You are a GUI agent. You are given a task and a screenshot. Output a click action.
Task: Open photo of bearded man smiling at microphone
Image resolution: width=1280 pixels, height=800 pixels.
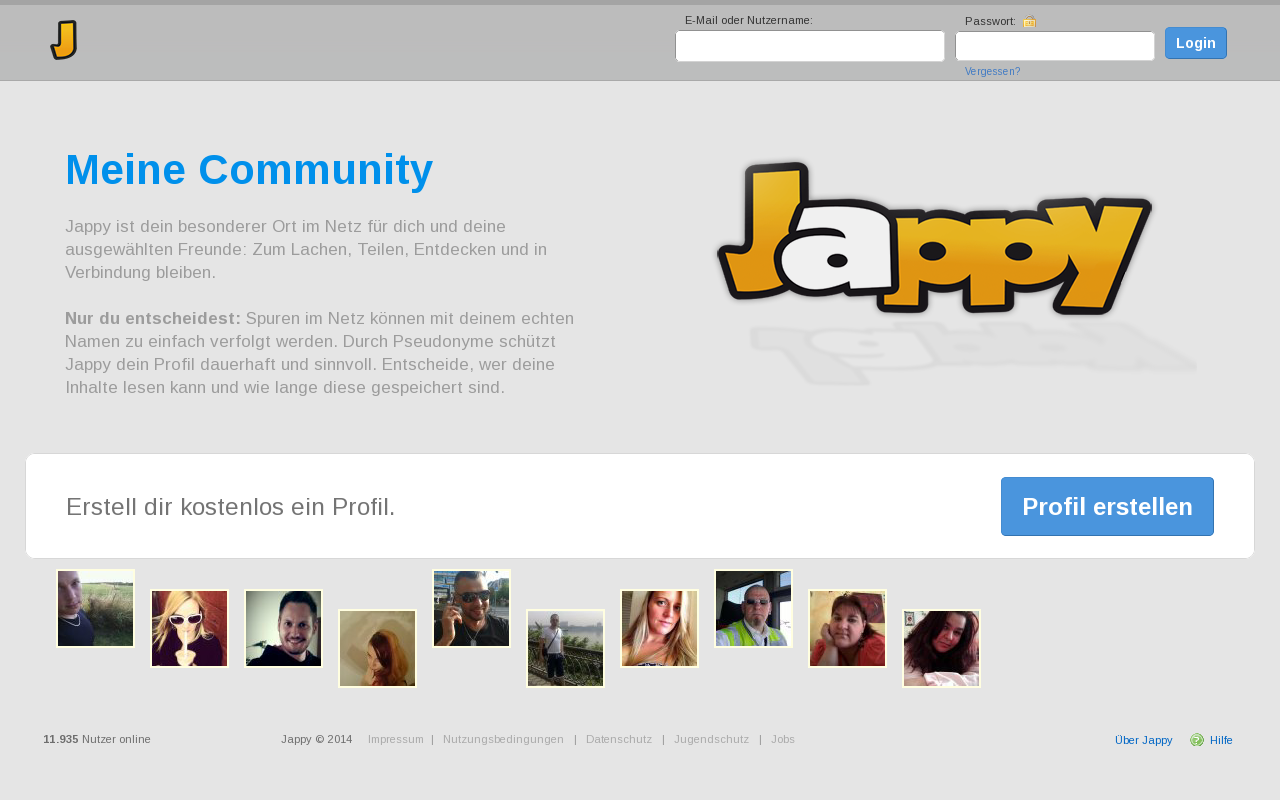[284, 629]
